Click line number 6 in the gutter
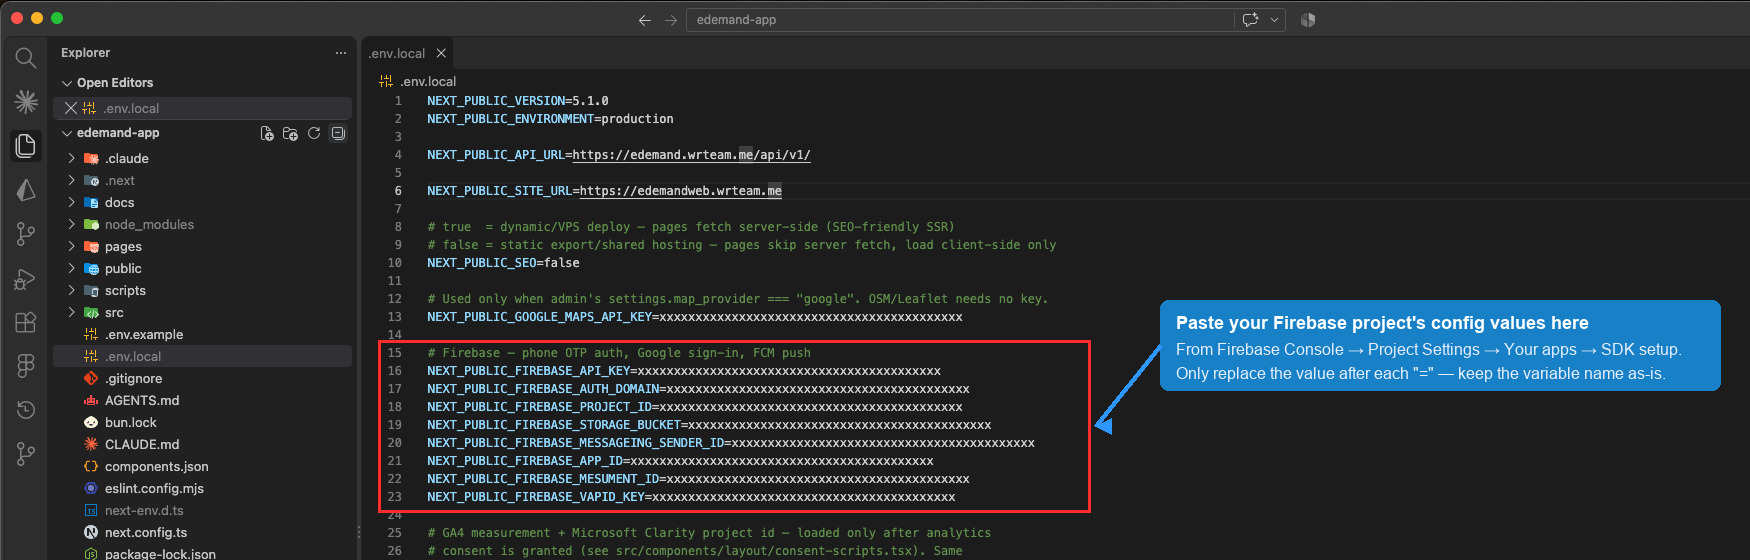The width and height of the screenshot is (1750, 560). pos(398,191)
